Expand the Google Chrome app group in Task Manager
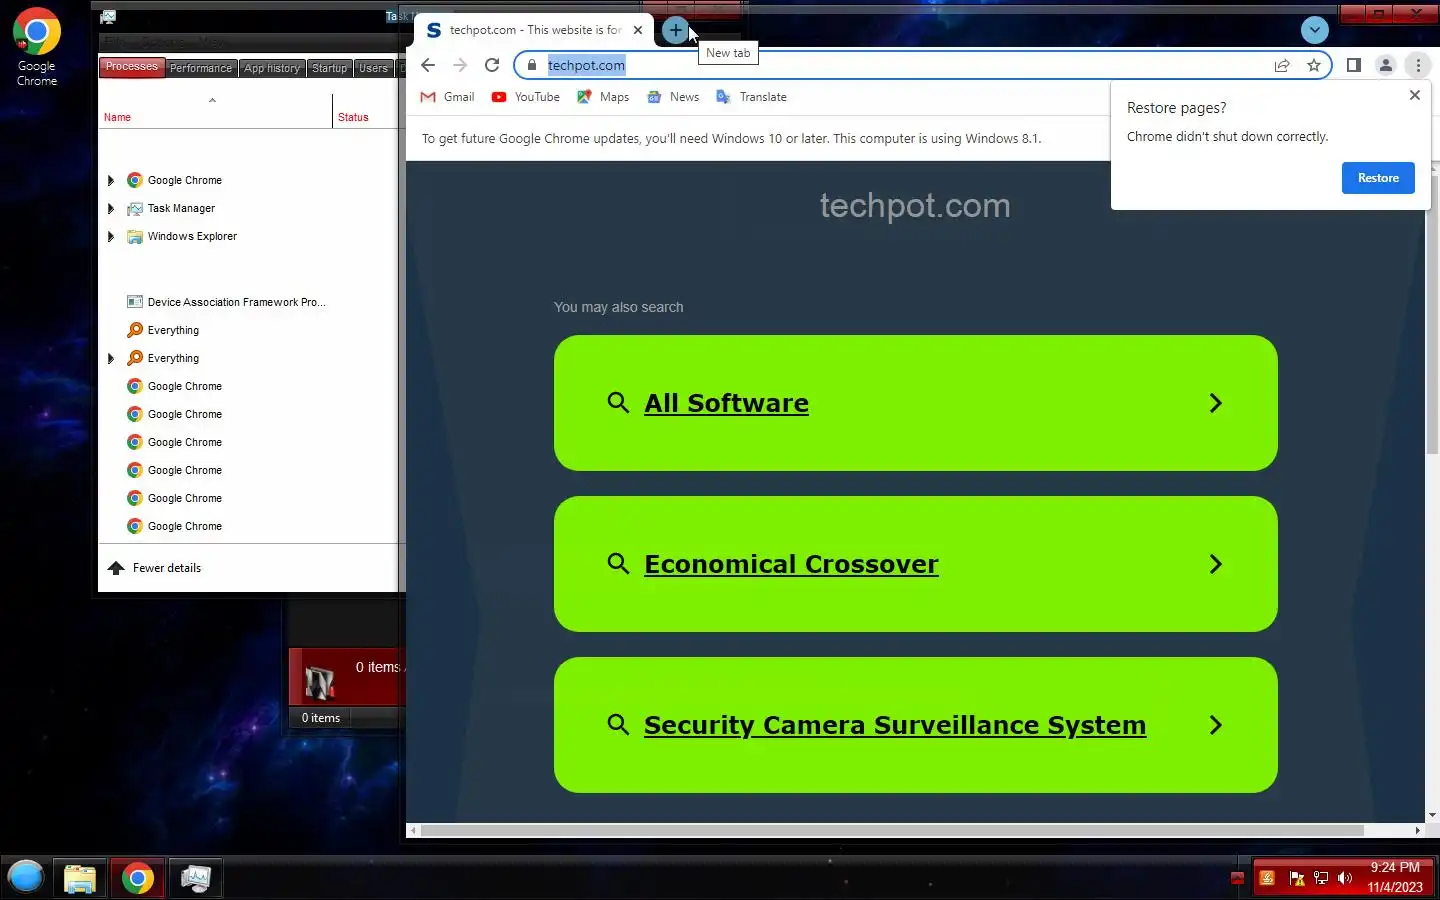 111,180
